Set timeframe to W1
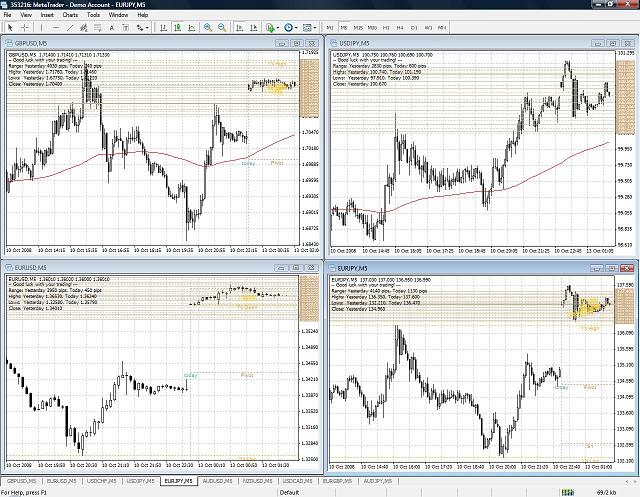640x497 pixels. pos(428,28)
